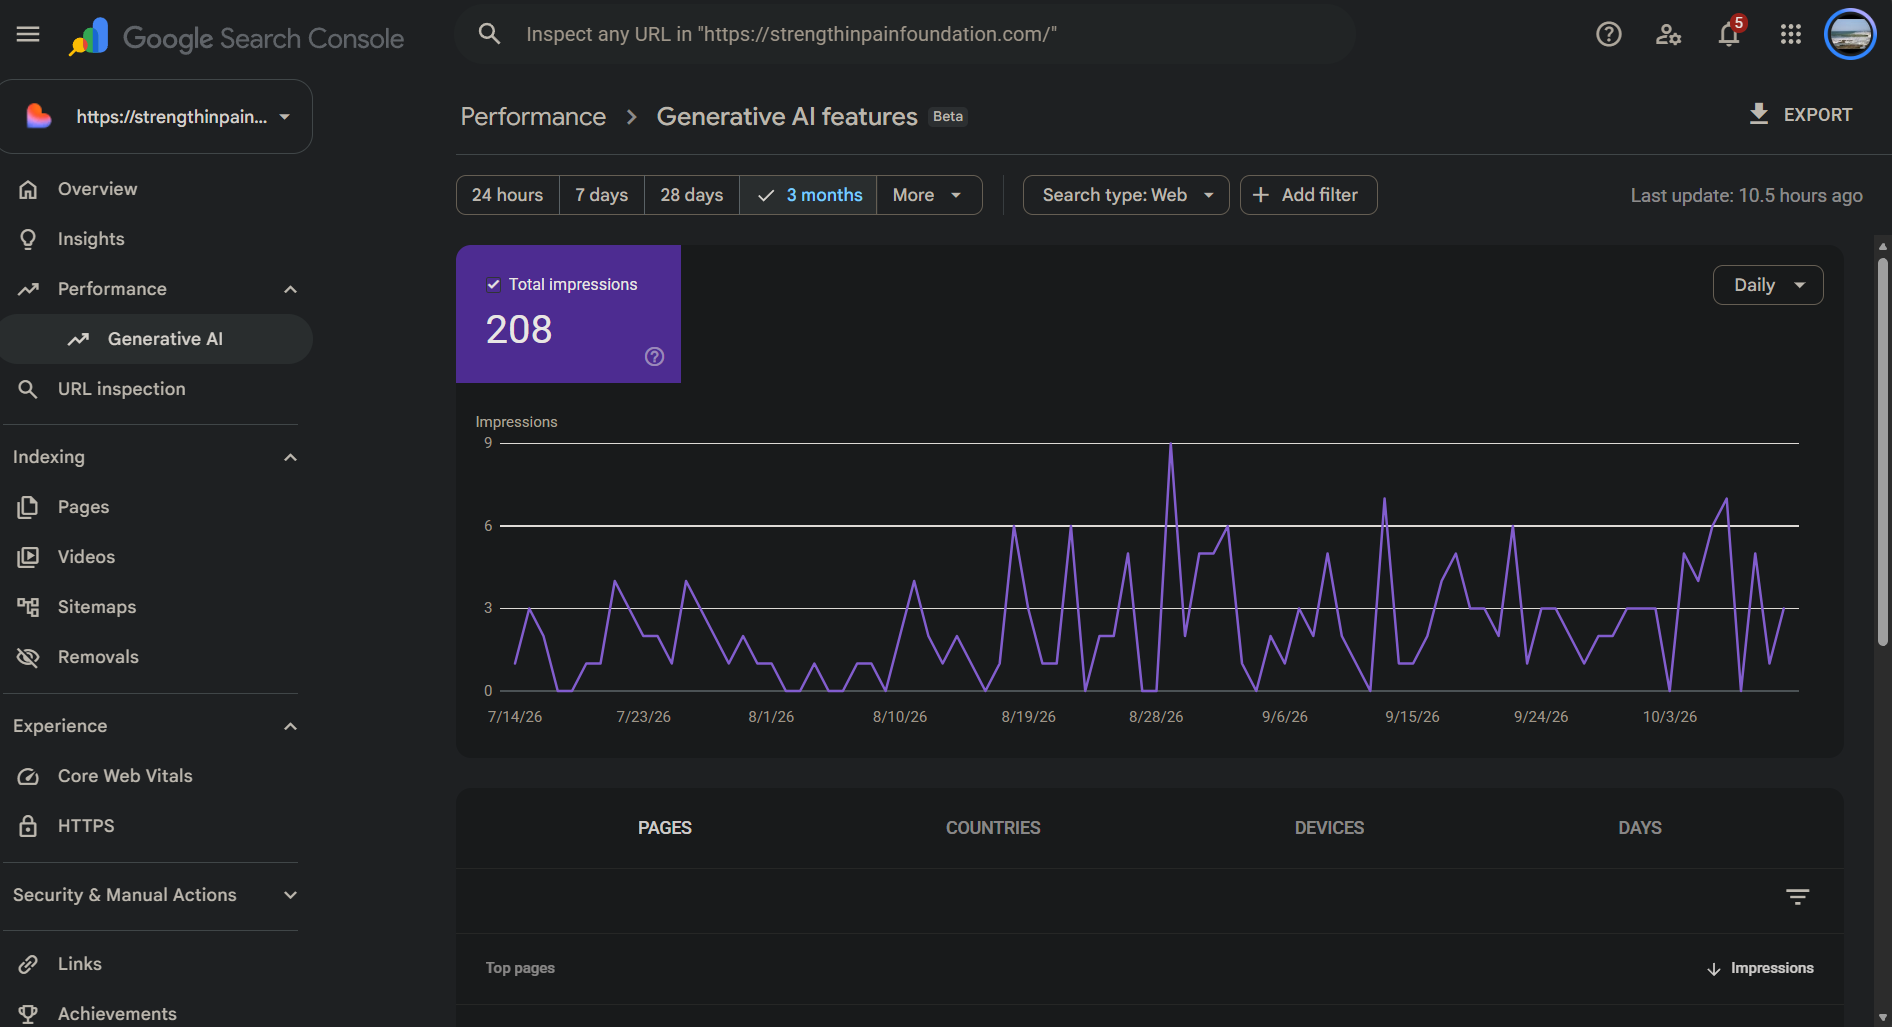Select the 3 months date range
Screen dimensions: 1892x1027
808,195
